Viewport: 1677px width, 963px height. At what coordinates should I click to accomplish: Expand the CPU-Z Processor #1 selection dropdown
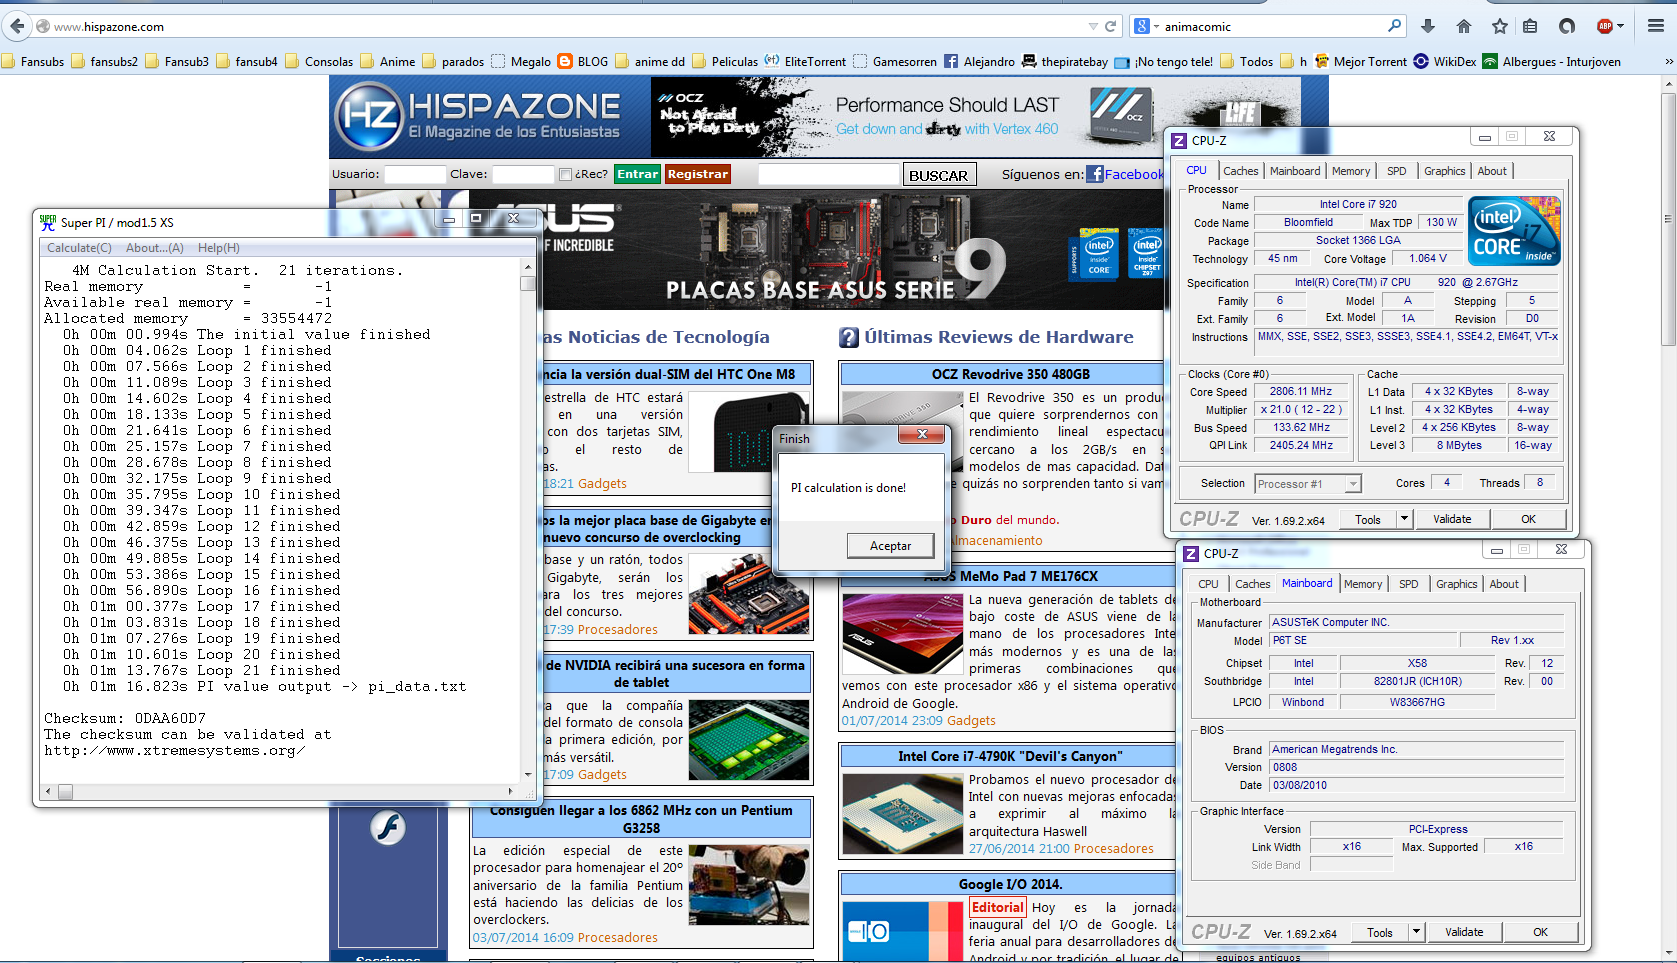pyautogui.click(x=1352, y=484)
